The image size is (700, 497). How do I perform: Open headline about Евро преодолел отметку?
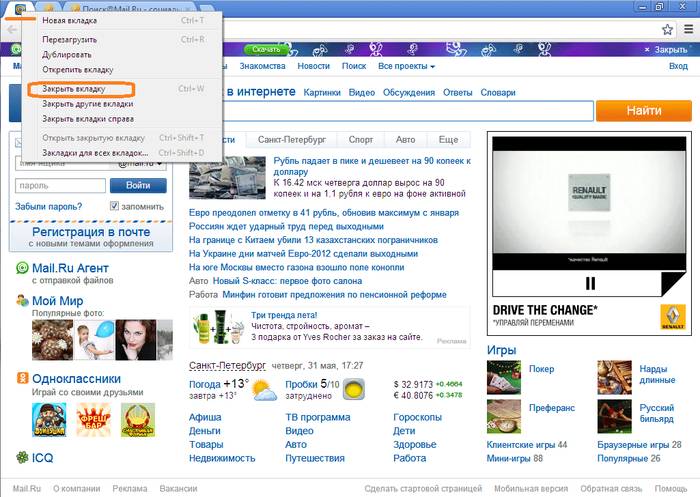click(324, 213)
